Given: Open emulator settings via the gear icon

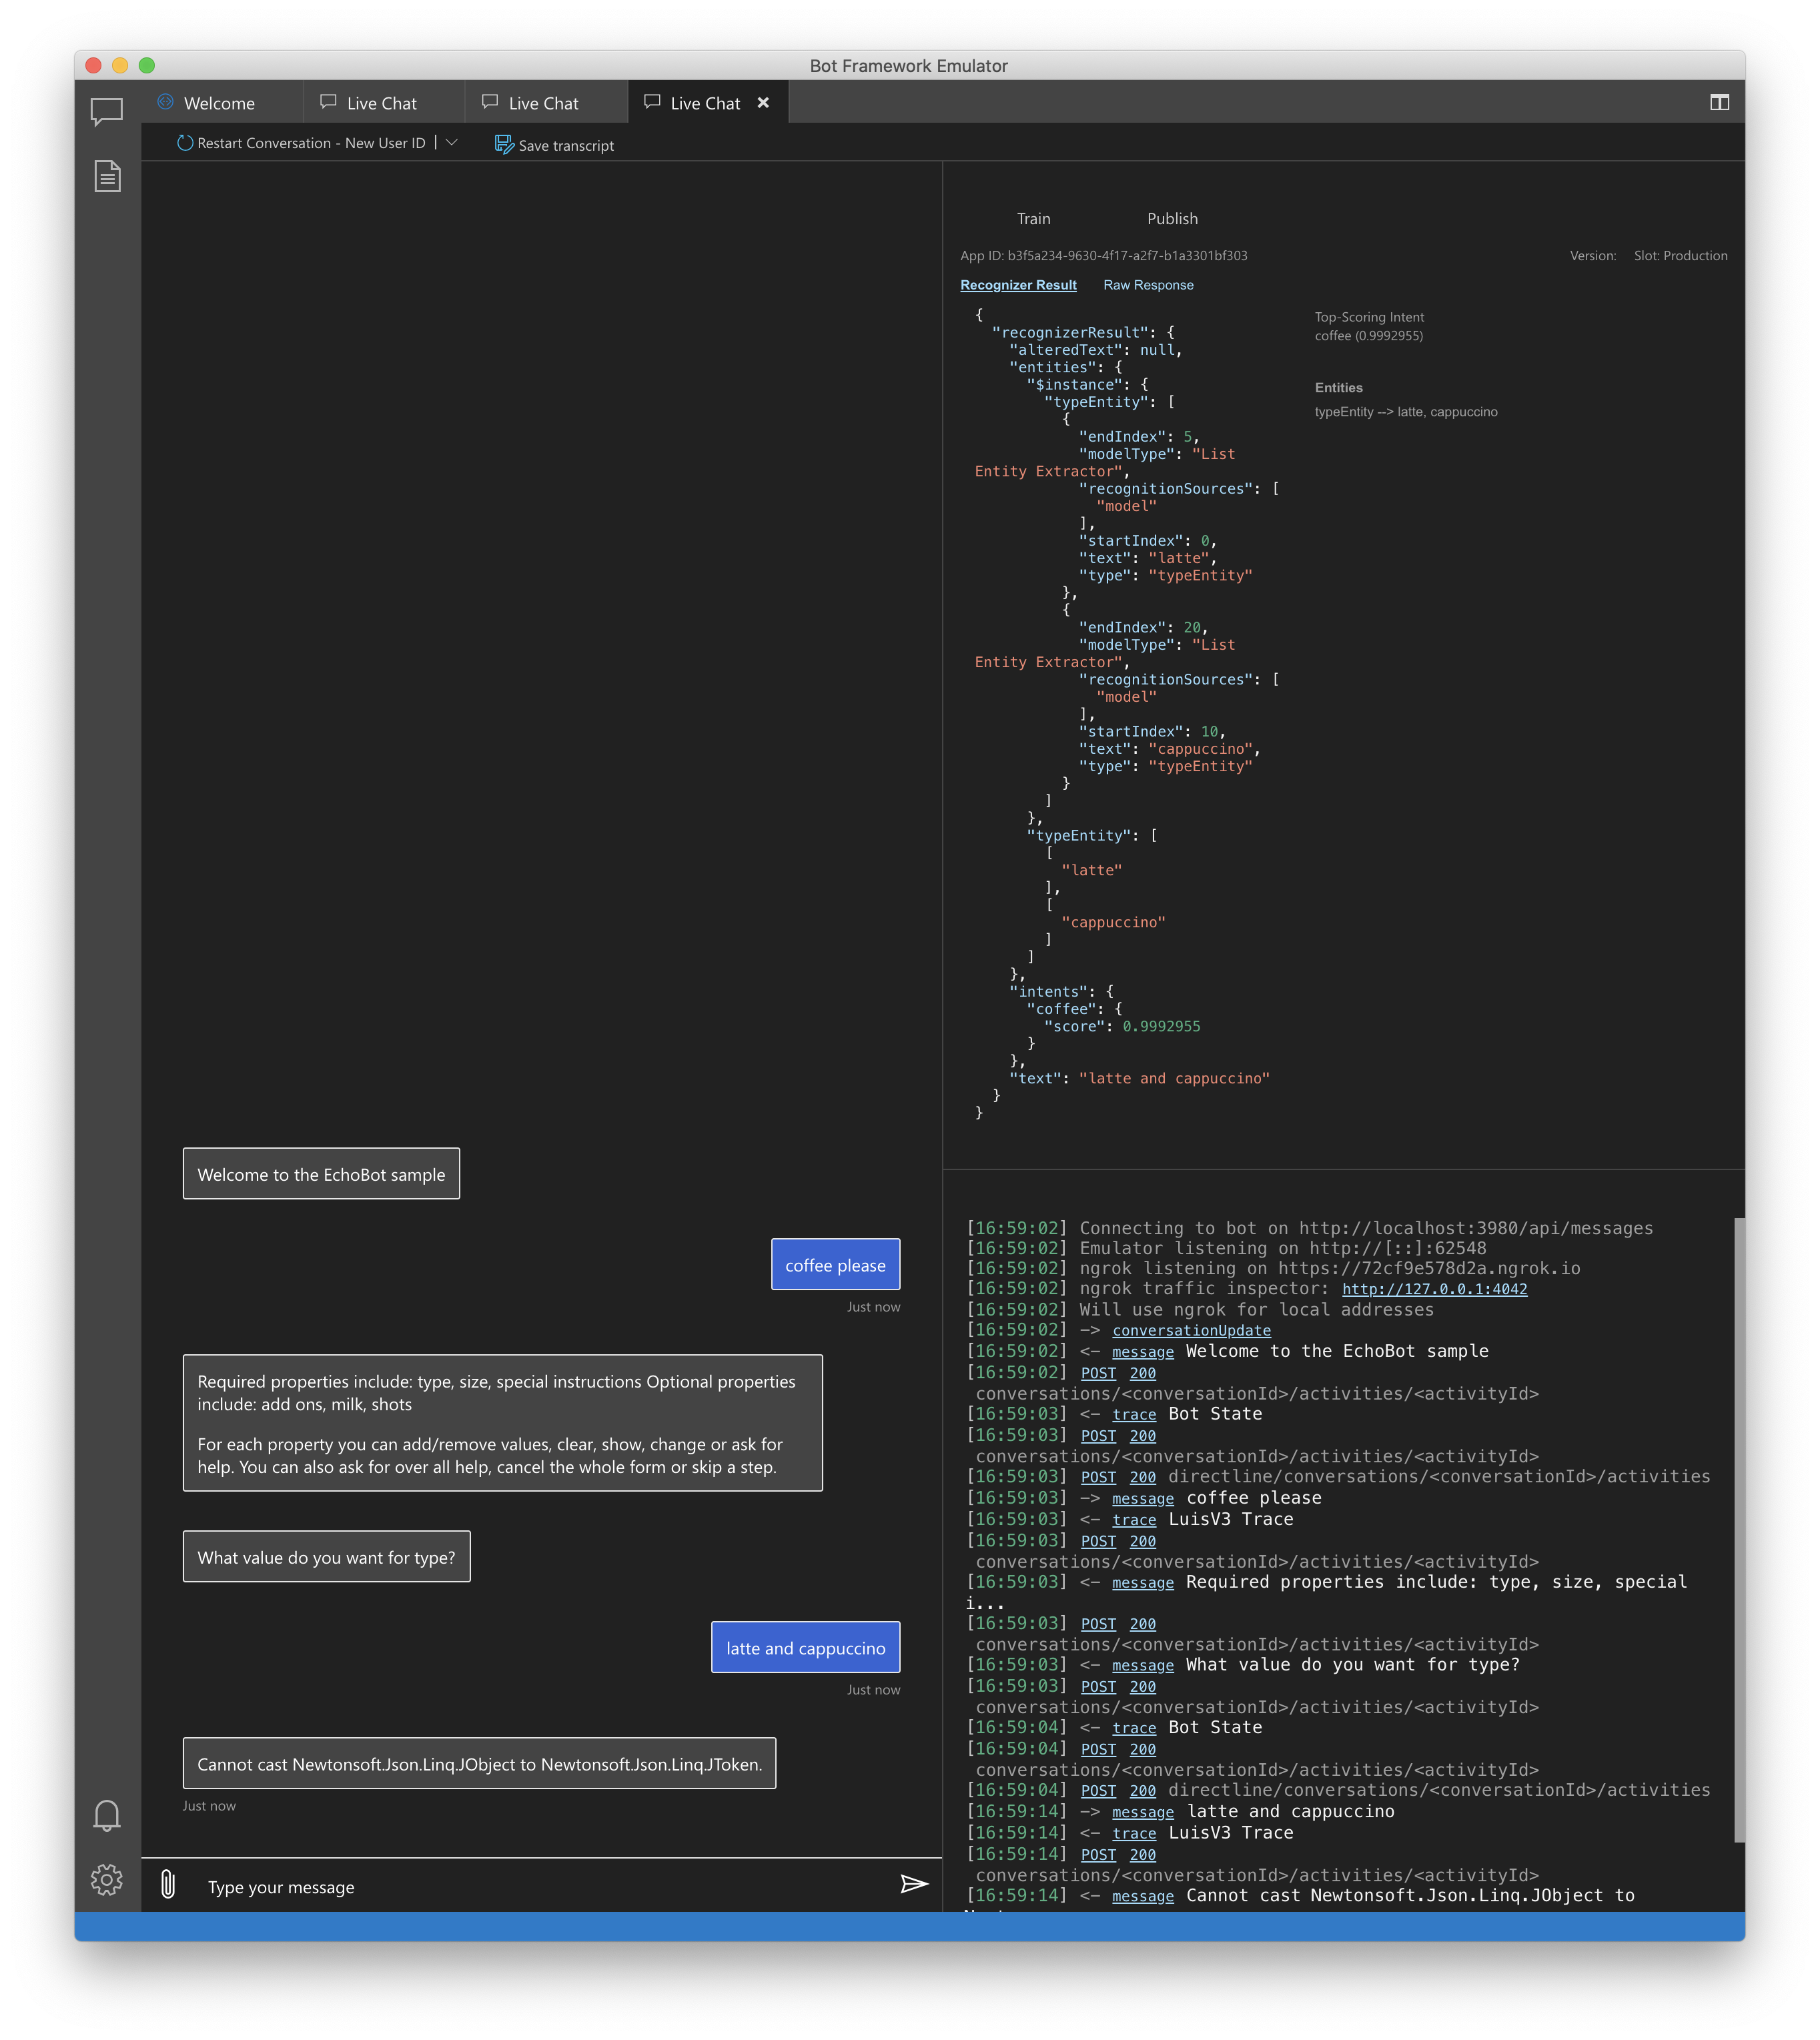Looking at the screenshot, I should (x=106, y=1880).
